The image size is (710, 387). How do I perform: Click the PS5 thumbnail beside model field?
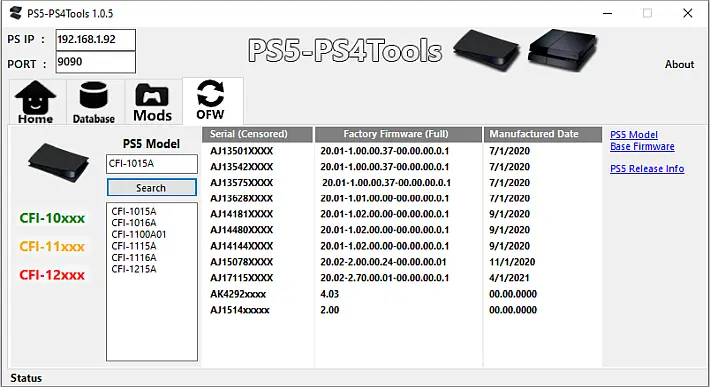(x=58, y=162)
